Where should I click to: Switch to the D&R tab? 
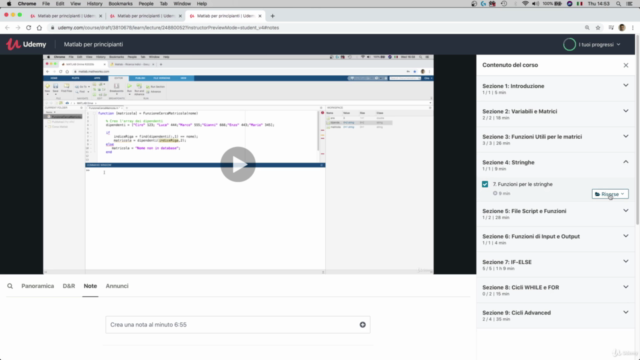[x=69, y=286]
